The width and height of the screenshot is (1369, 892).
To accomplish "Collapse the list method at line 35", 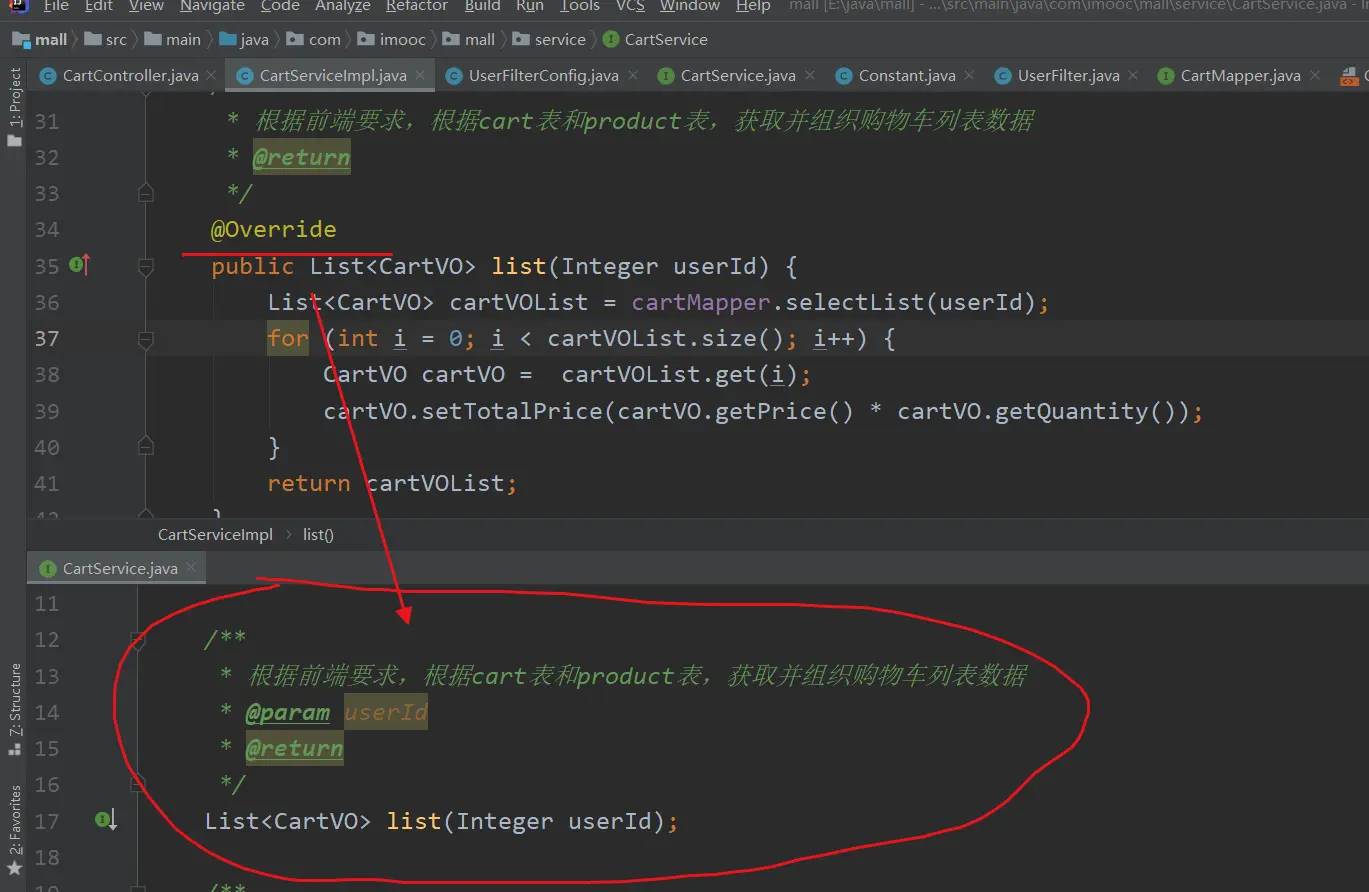I will point(146,267).
